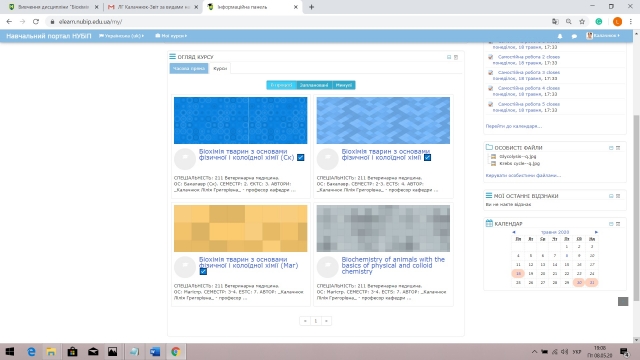Expand the Українська language menu
This screenshot has width=640, height=360.
pos(122,36)
